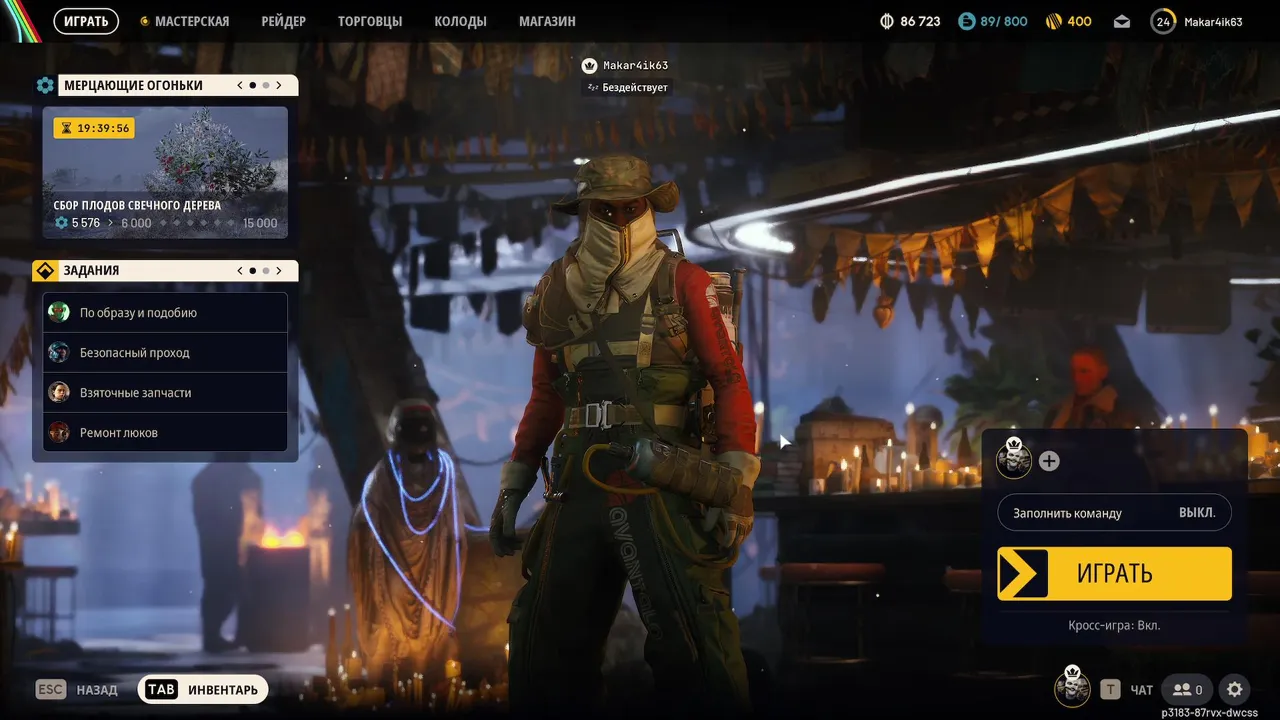Open the ИГРАТЬ tab in the top bar

coord(86,21)
